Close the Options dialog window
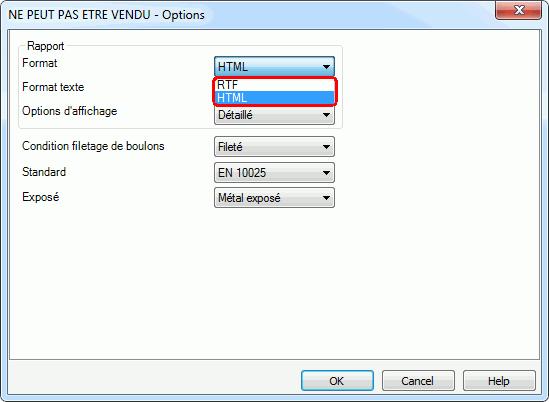Image resolution: width=549 pixels, height=402 pixels. [x=519, y=10]
